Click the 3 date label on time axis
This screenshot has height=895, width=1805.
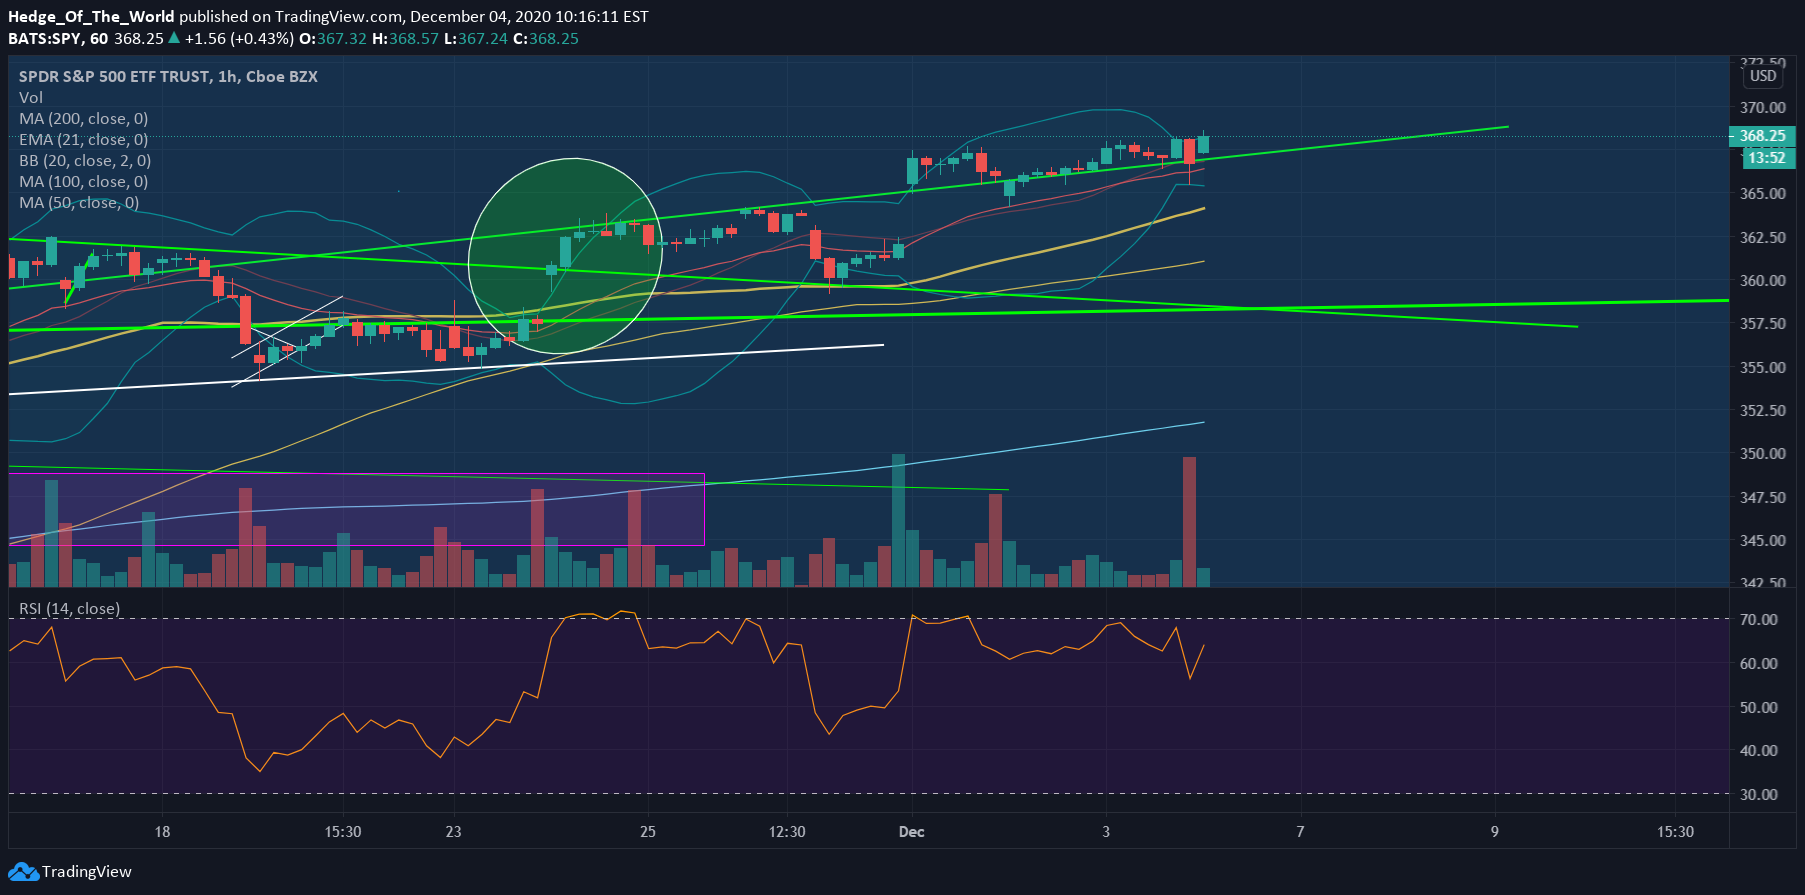click(x=1106, y=832)
